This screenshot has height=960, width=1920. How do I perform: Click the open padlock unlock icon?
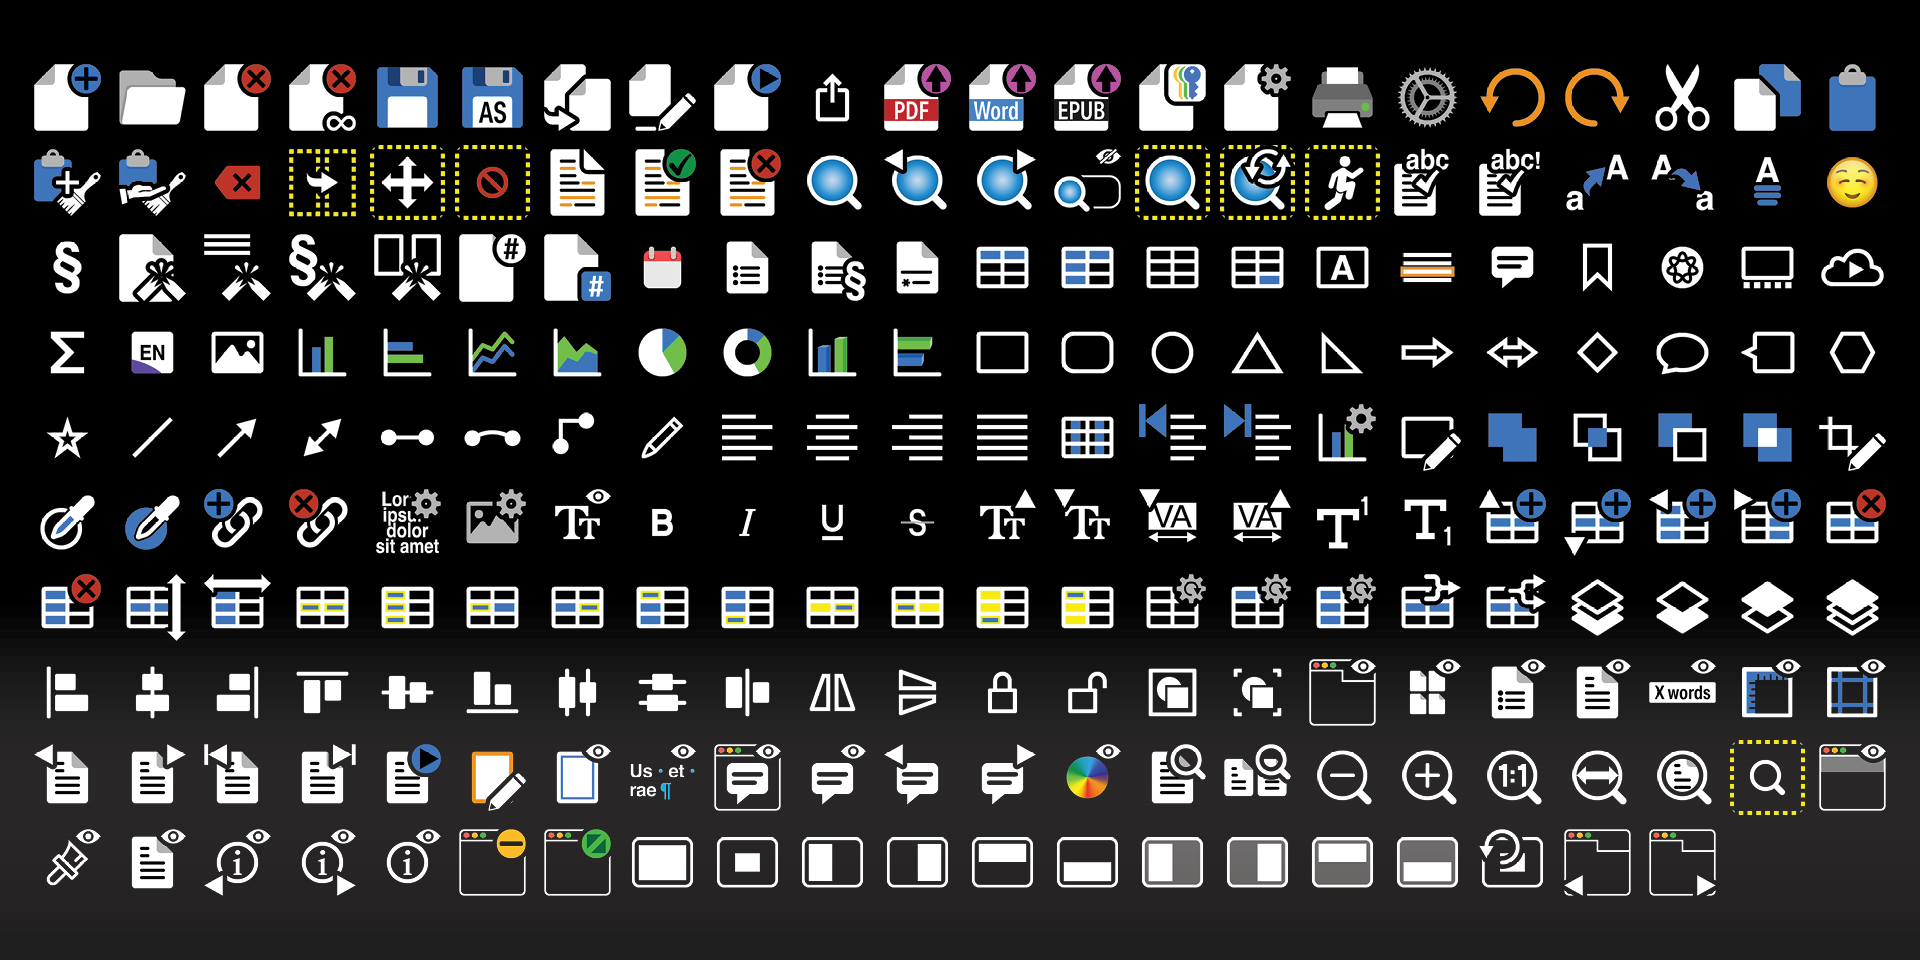click(x=1087, y=692)
